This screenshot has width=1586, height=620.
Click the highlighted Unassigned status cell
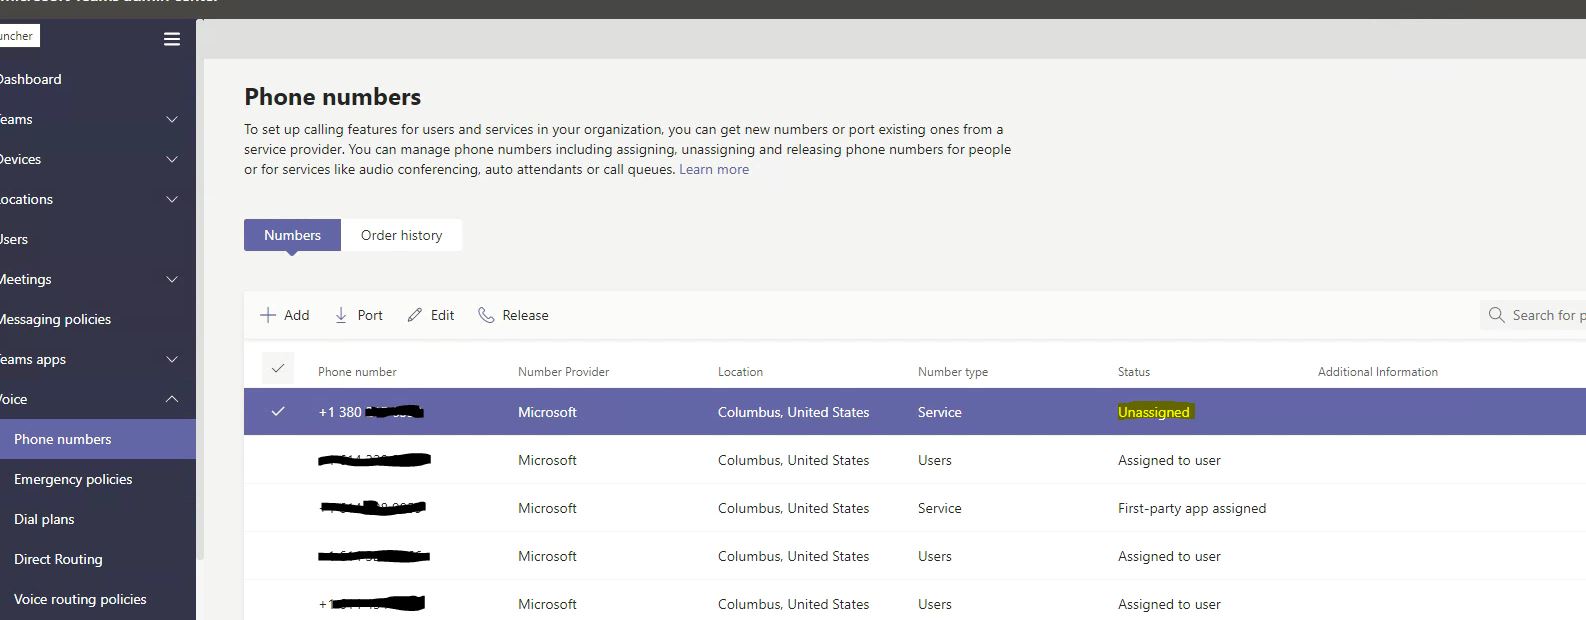pyautogui.click(x=1154, y=412)
